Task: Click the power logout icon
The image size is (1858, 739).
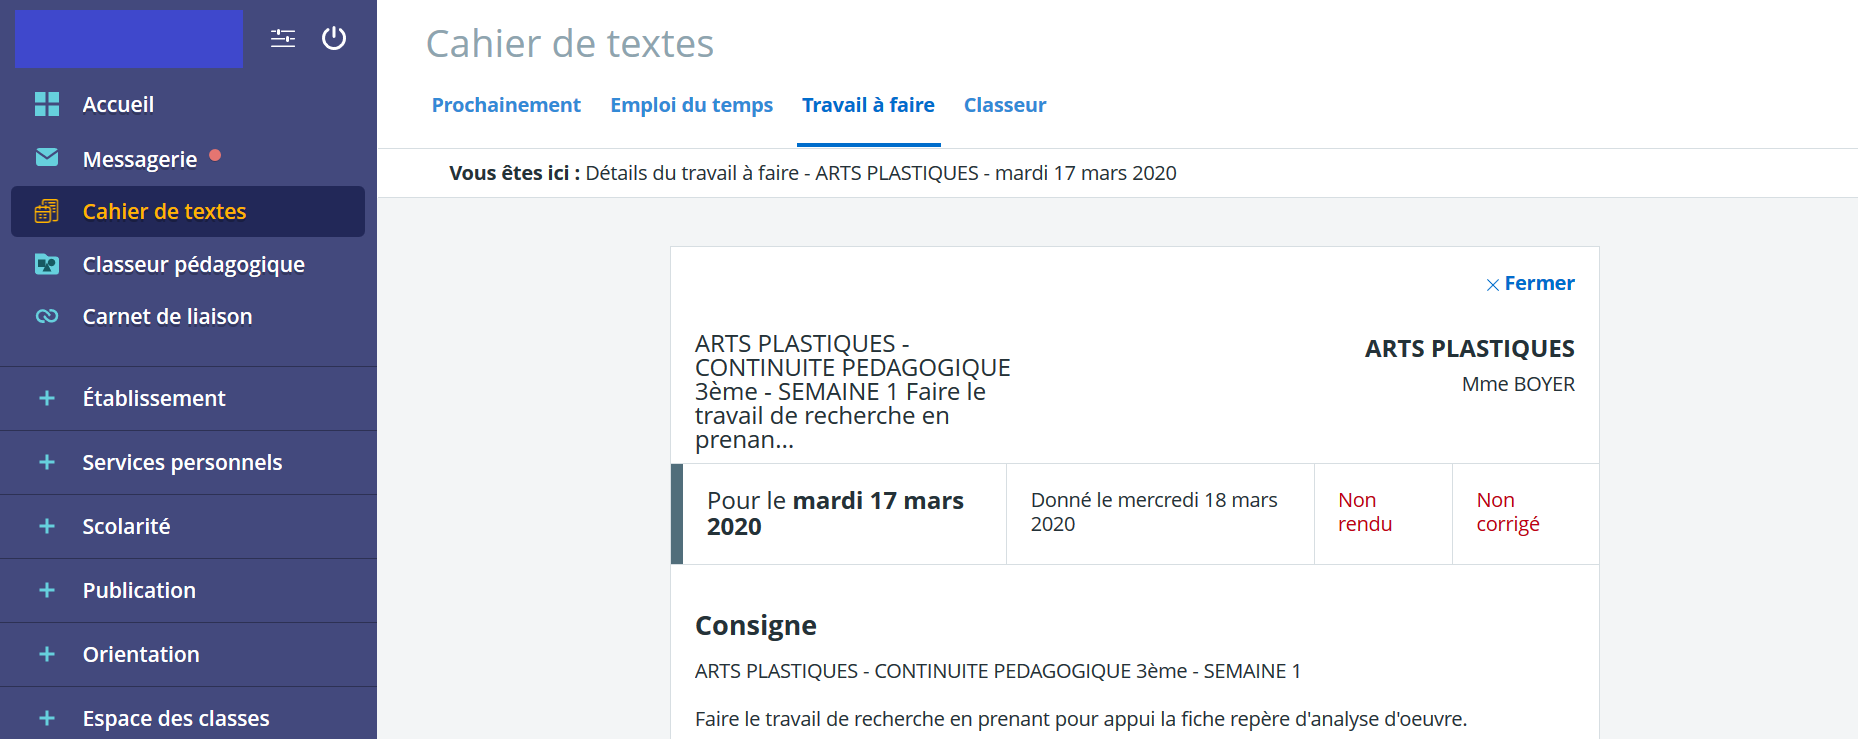Action: pyautogui.click(x=334, y=38)
